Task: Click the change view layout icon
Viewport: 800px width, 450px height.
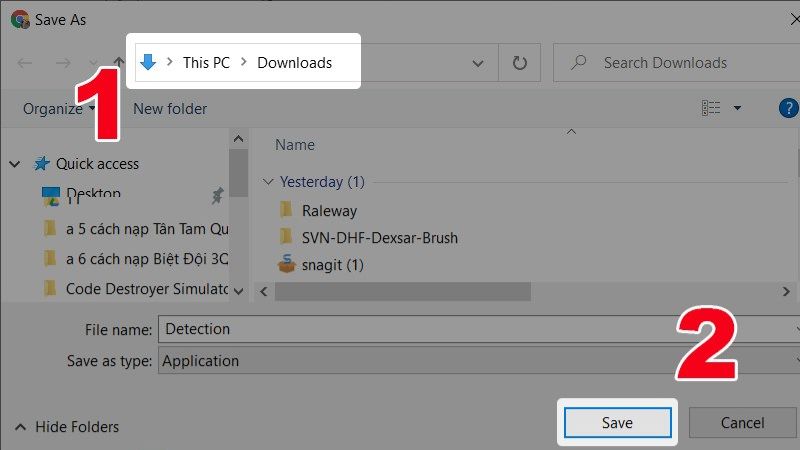Action: click(711, 108)
